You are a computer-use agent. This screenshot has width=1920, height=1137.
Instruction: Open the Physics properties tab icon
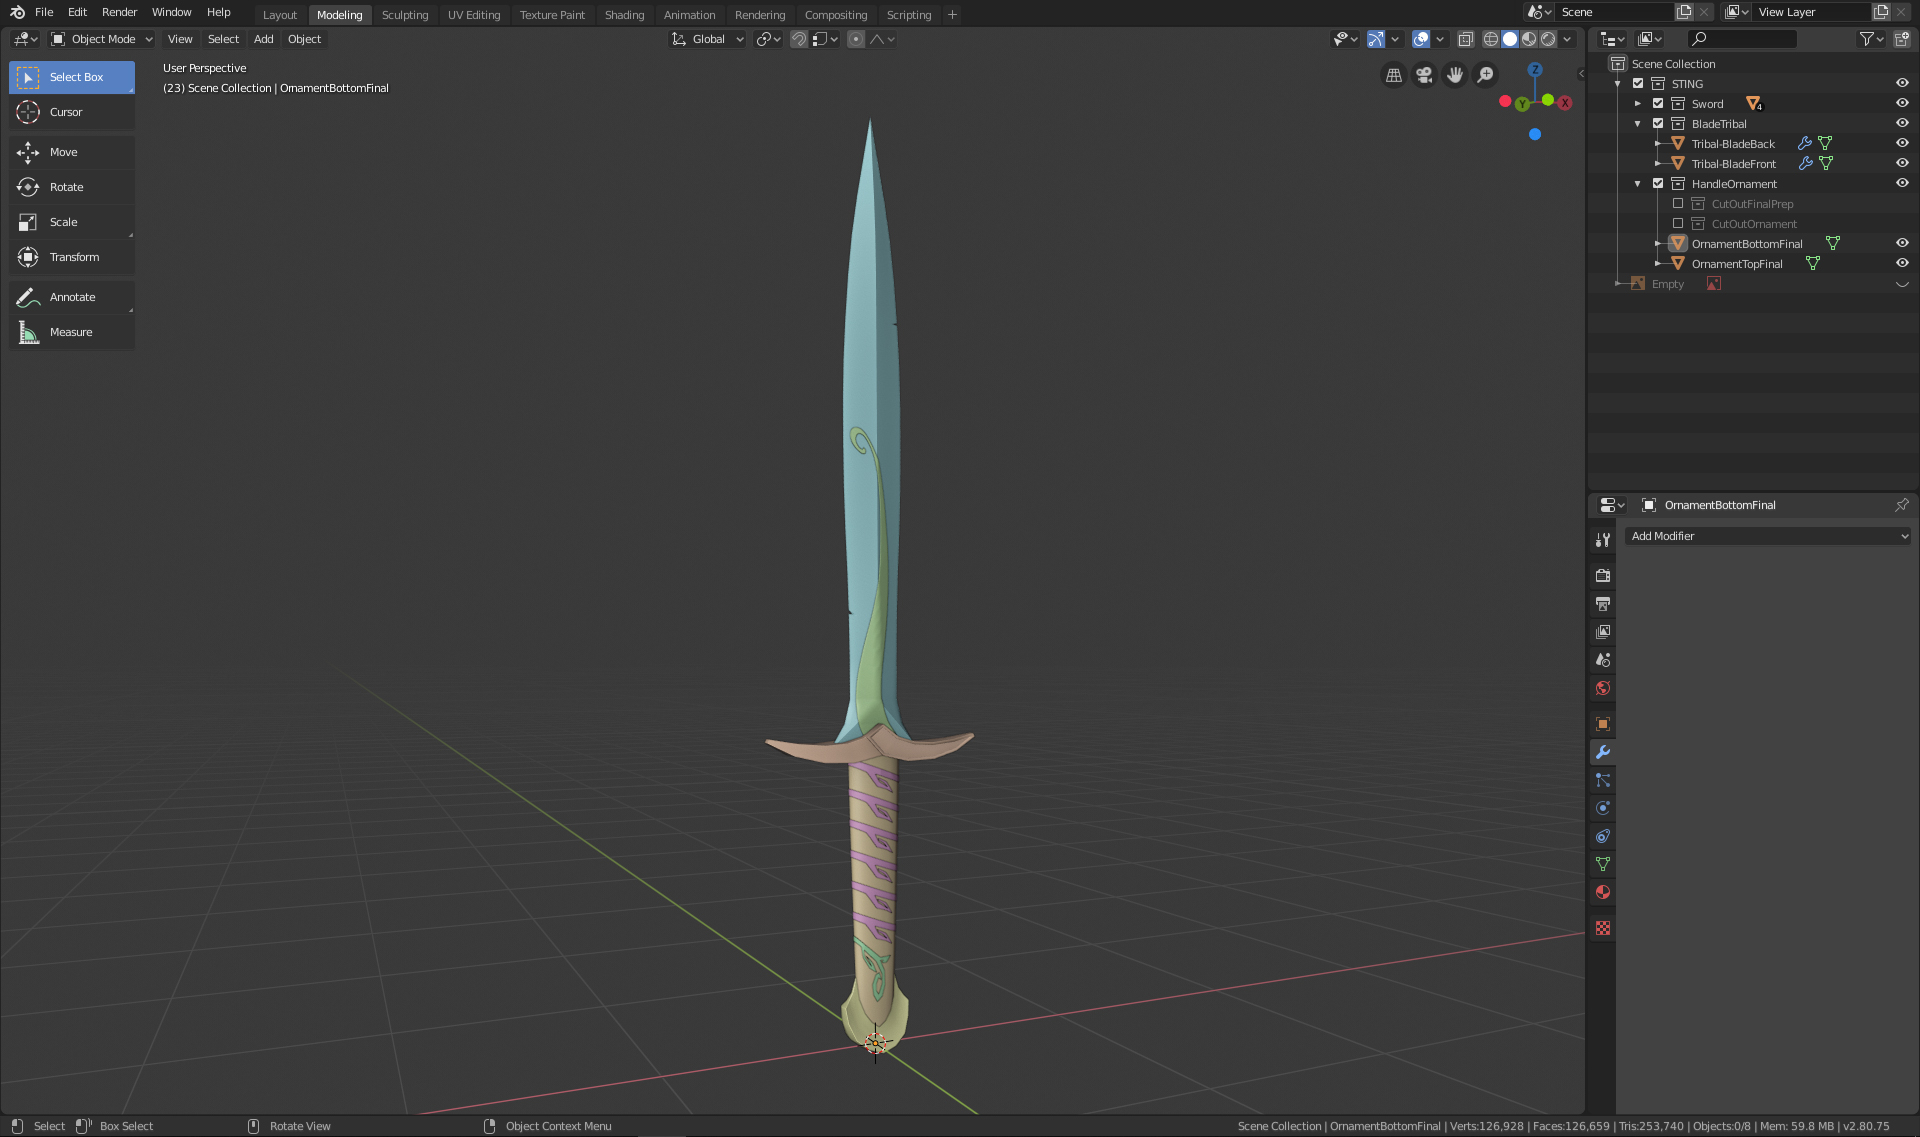1603,808
